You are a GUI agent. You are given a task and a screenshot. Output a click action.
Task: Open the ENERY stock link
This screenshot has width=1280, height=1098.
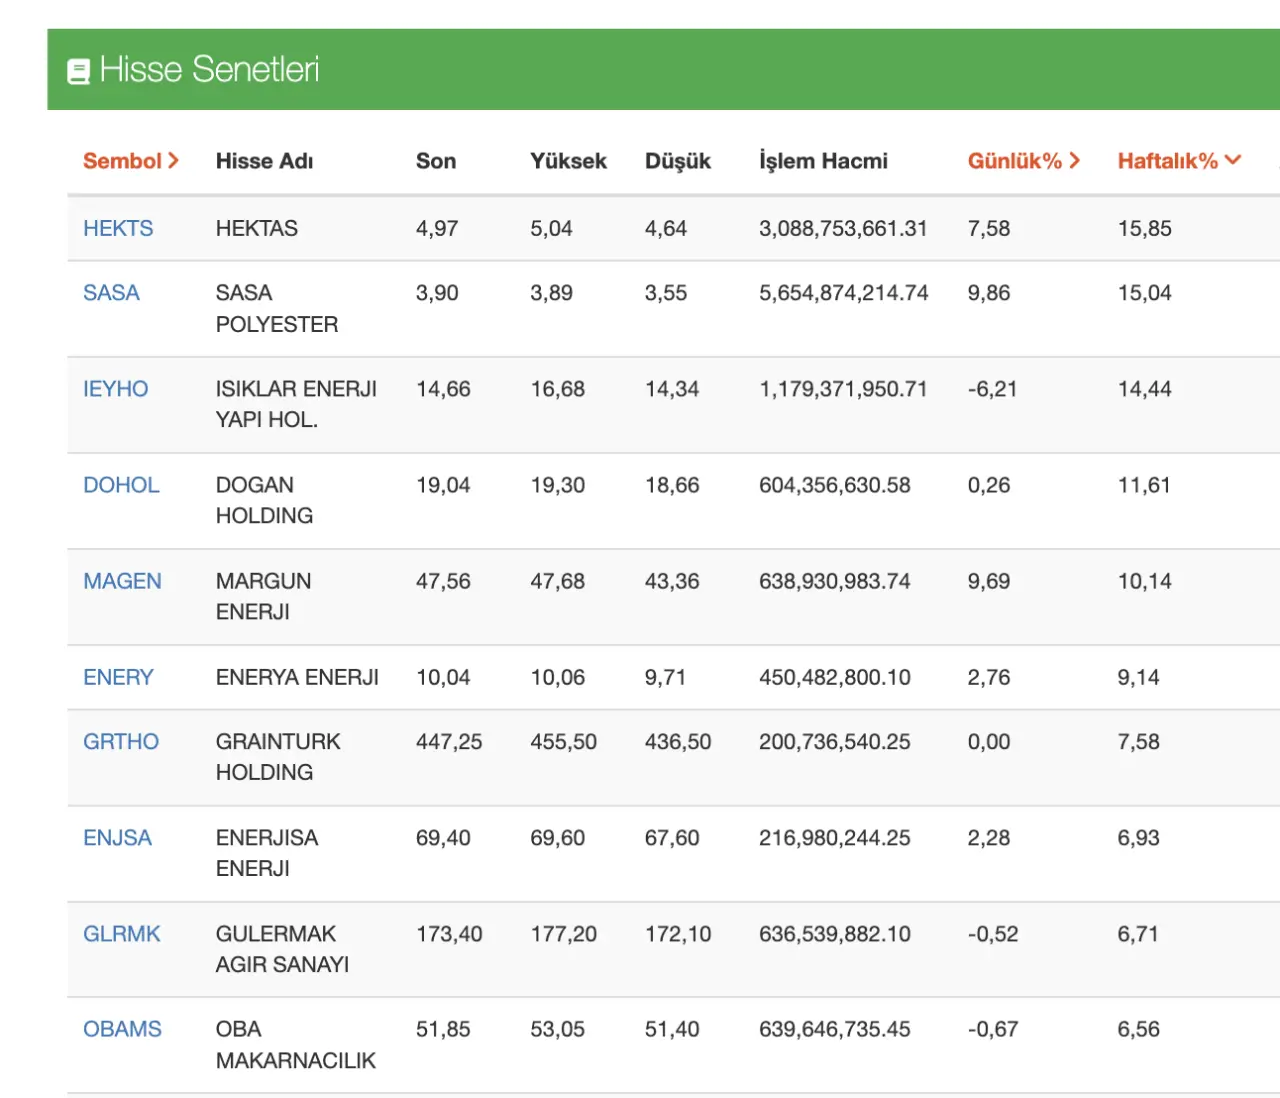(118, 677)
